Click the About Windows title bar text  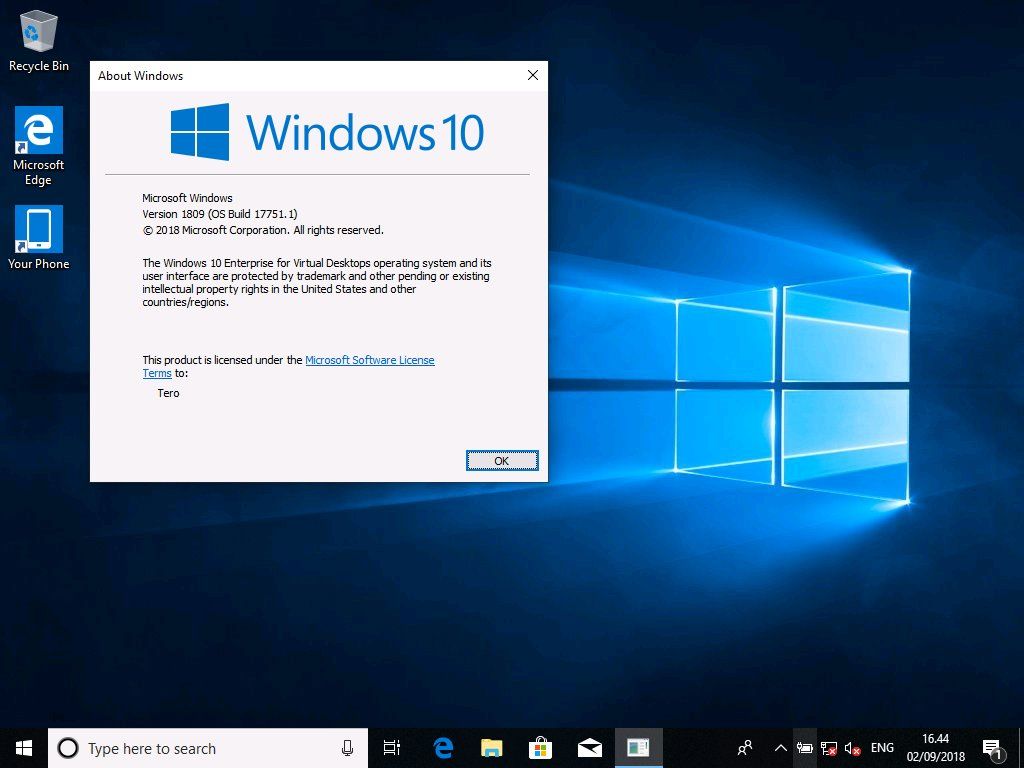(140, 76)
